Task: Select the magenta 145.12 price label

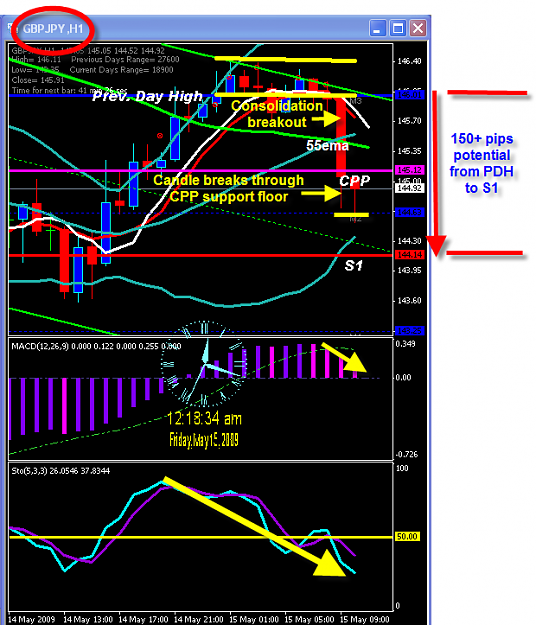Action: point(409,170)
